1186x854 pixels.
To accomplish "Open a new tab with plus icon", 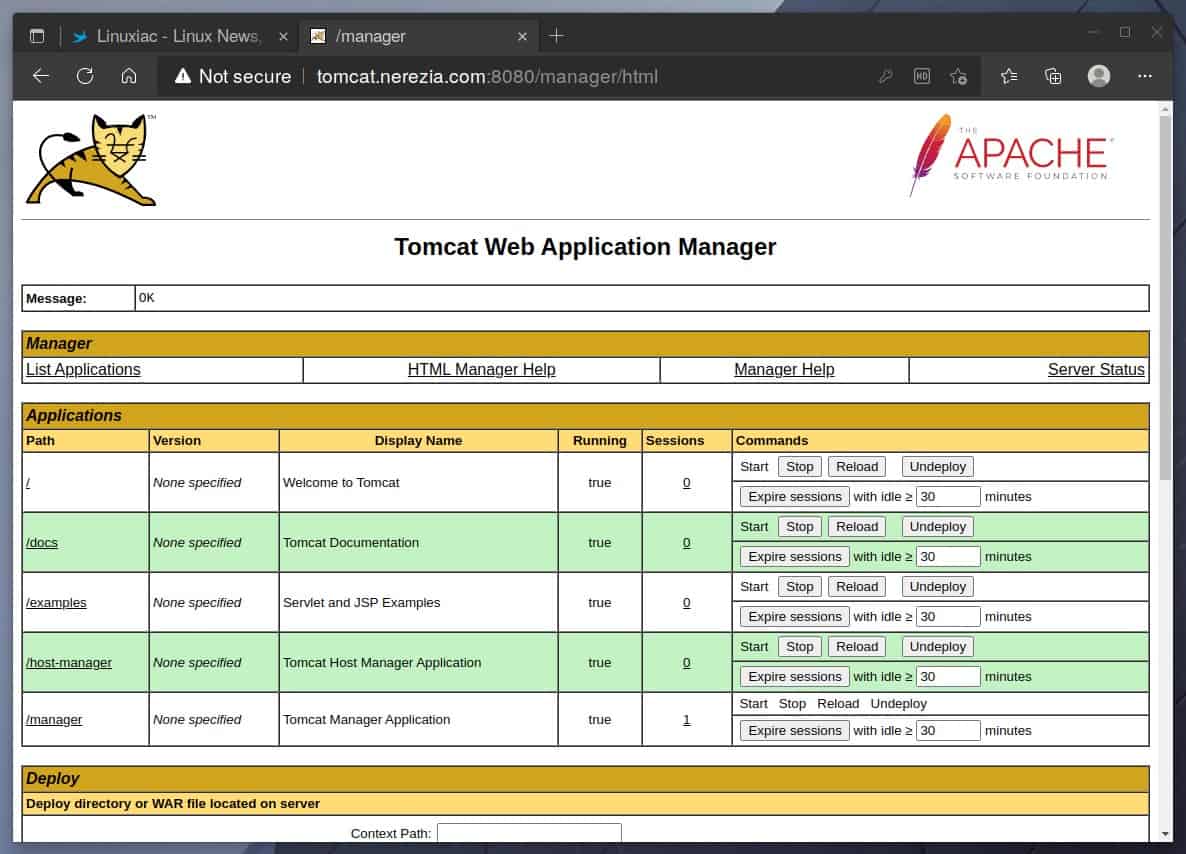I will [556, 36].
